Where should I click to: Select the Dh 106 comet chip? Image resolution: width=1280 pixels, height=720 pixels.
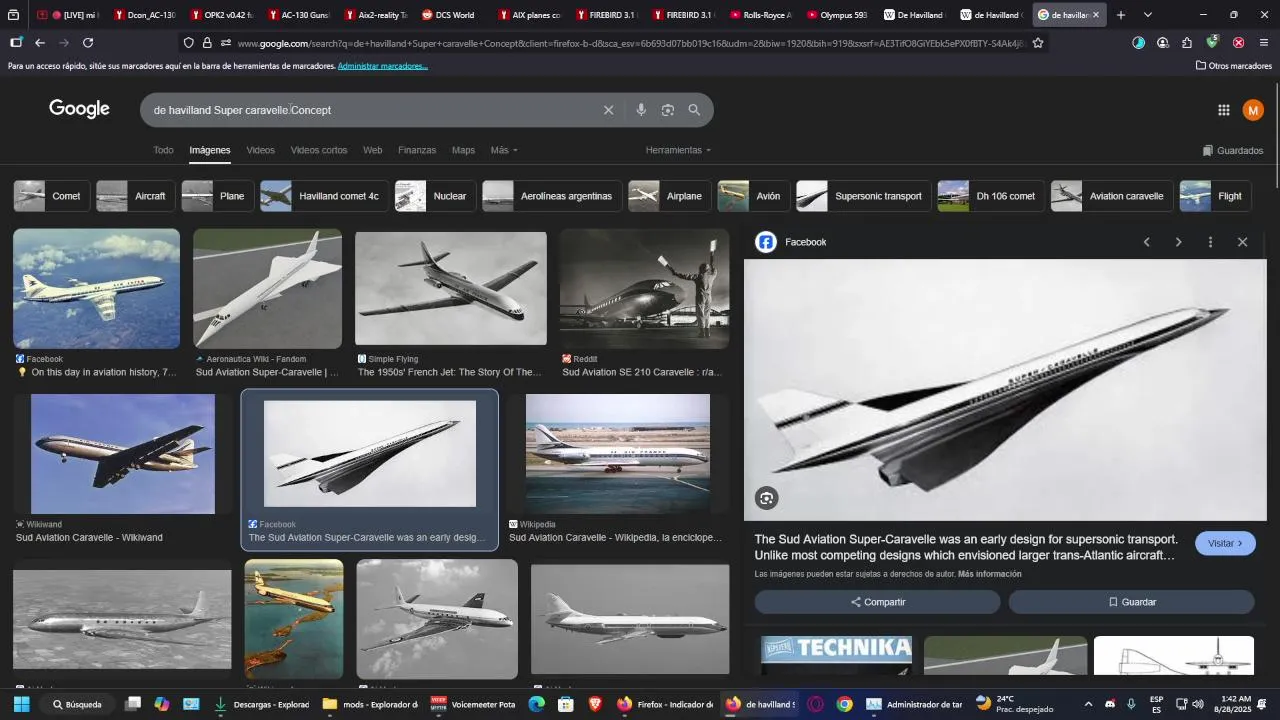click(991, 196)
